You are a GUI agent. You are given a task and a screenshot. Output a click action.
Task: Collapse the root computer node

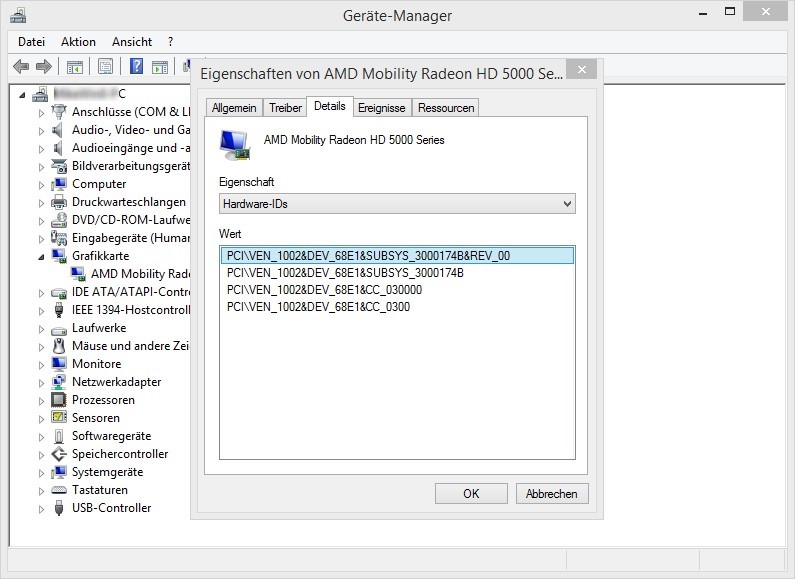coord(22,95)
